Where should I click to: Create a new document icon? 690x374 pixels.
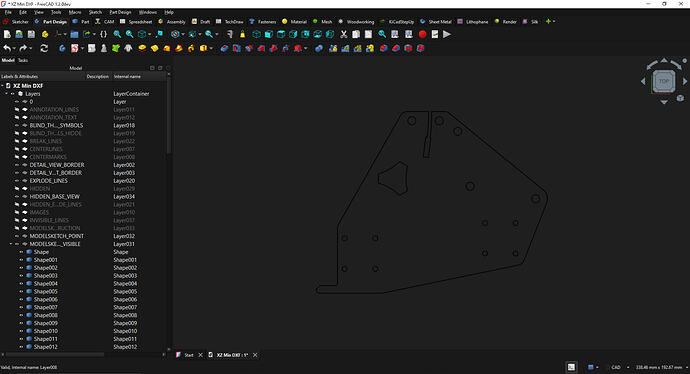click(x=7, y=34)
